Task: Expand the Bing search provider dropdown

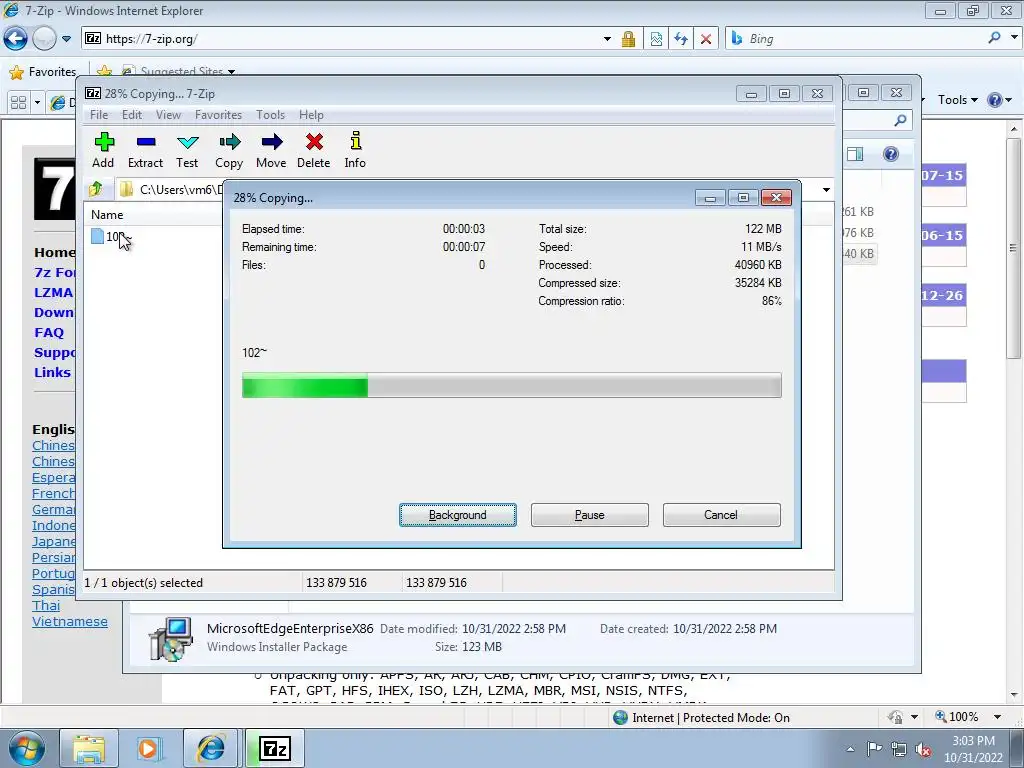Action: (1014, 38)
